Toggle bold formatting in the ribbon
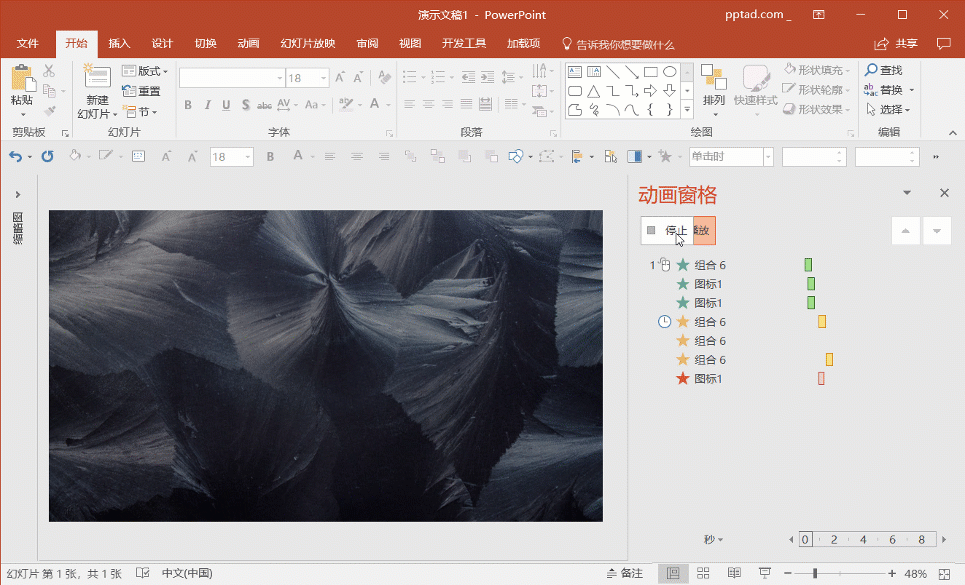The height and width of the screenshot is (585, 965). [187, 104]
